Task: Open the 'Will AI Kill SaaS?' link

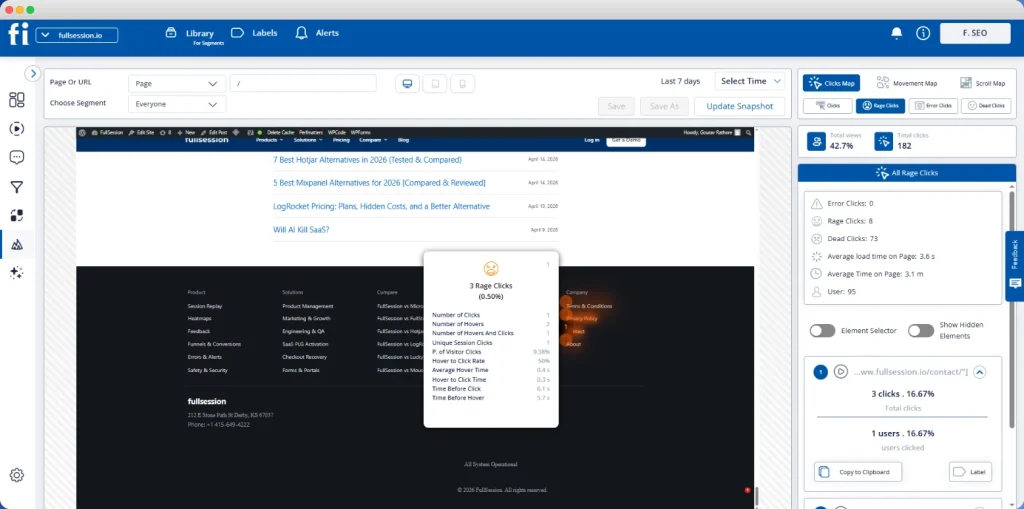Action: 301,229
